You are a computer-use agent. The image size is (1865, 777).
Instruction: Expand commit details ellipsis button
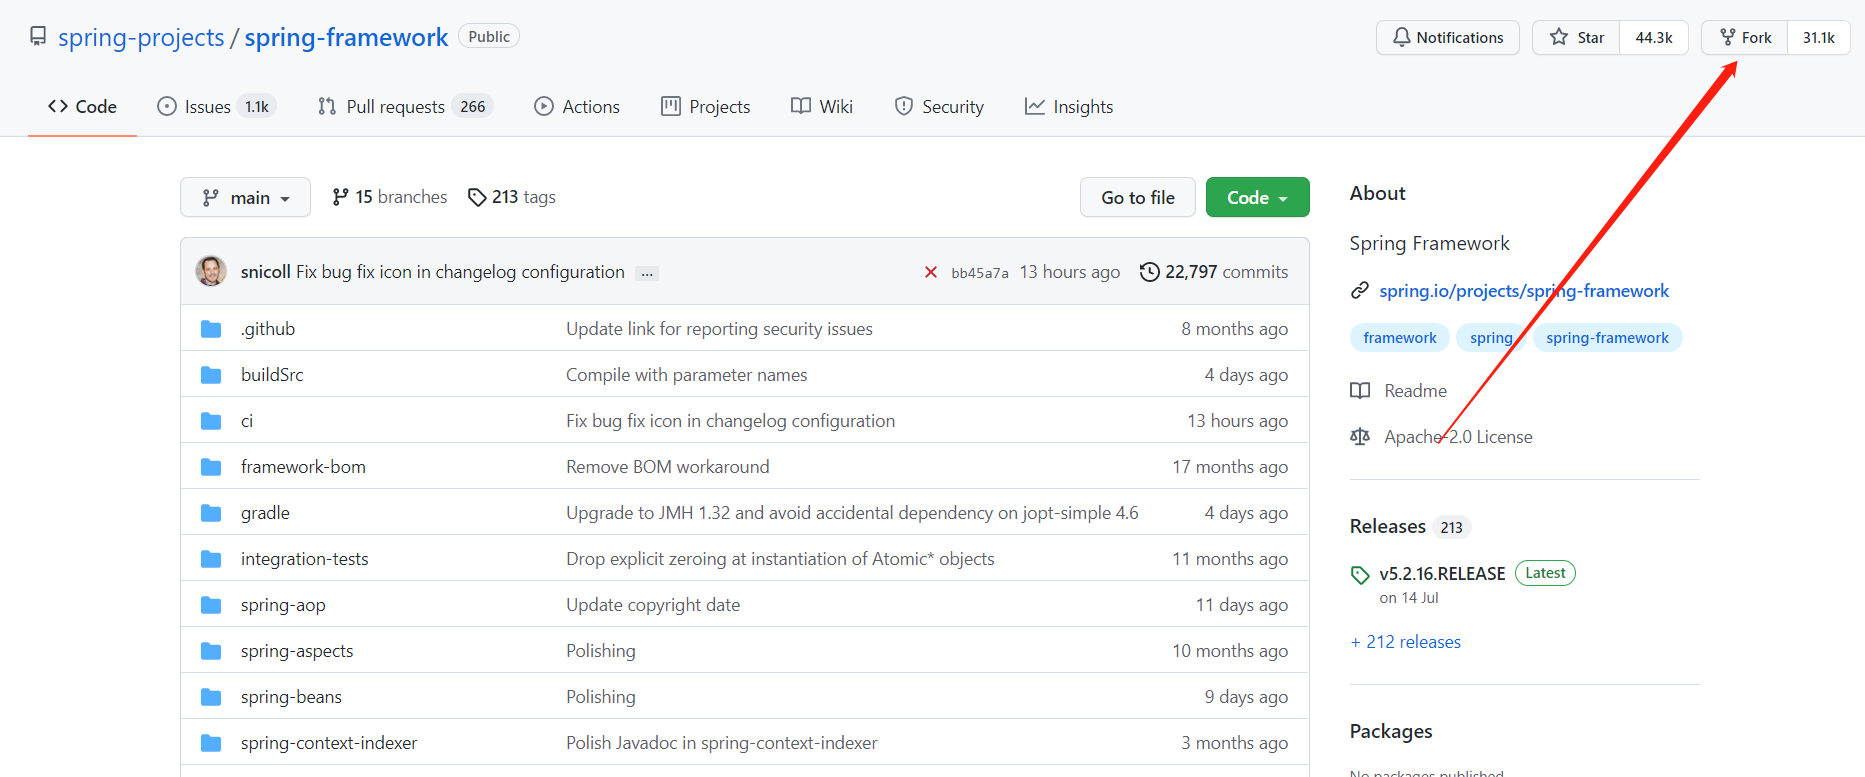(x=648, y=273)
